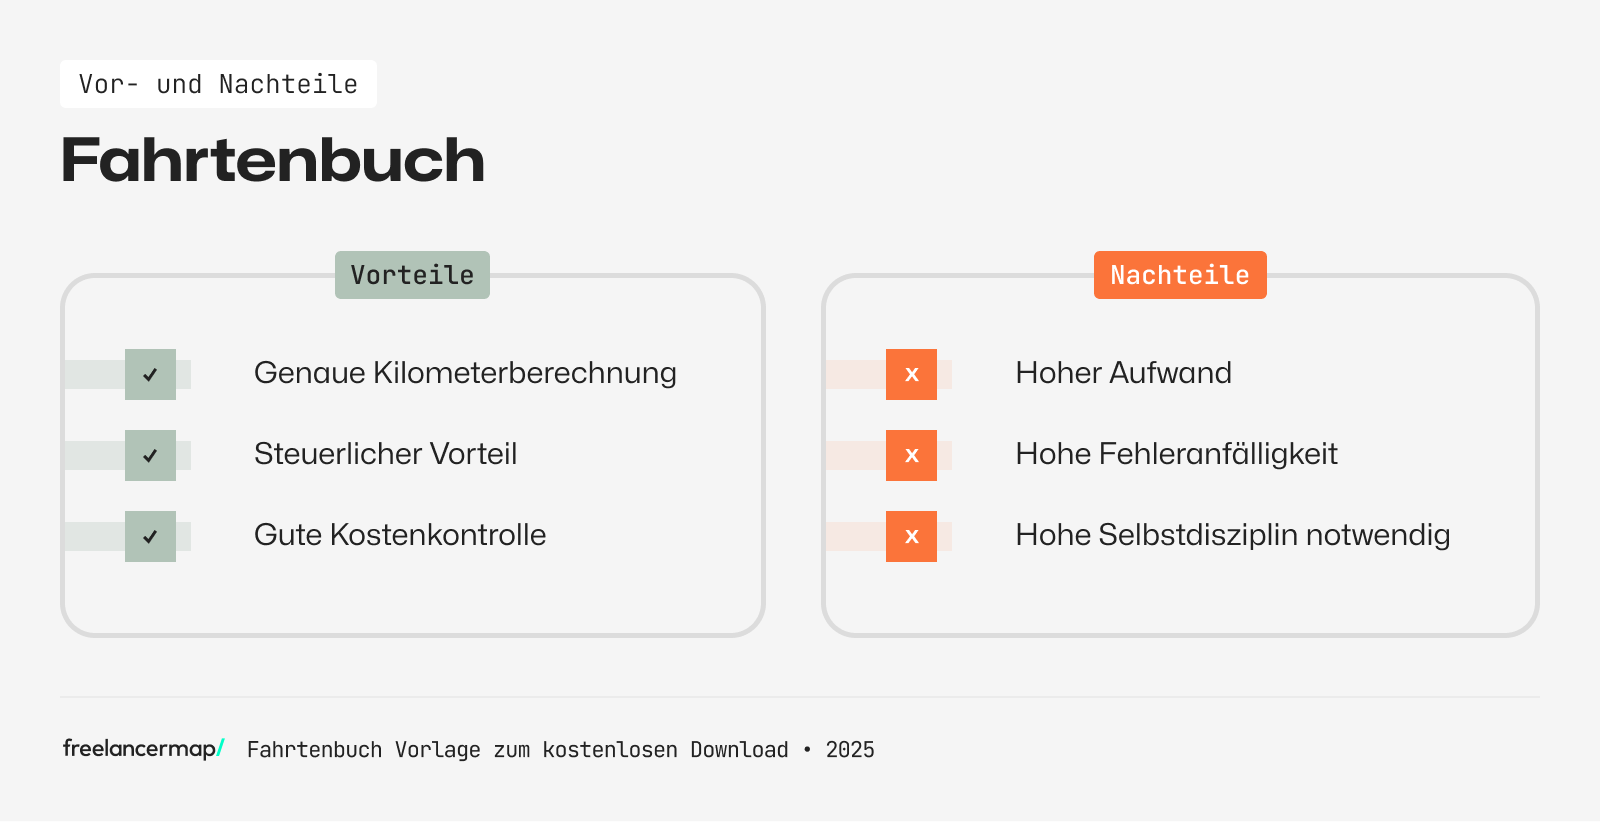Click the Gute Kostenkontrolle text

click(x=400, y=535)
